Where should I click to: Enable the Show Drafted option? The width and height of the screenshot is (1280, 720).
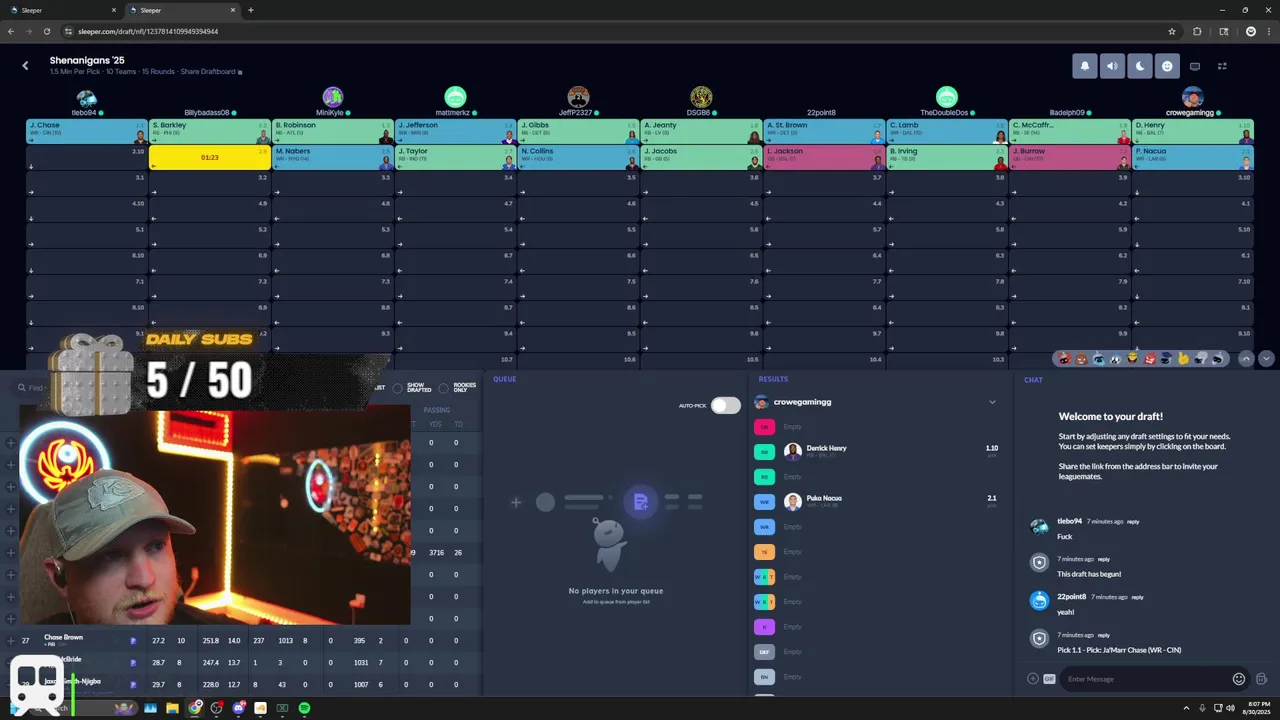pyautogui.click(x=397, y=387)
